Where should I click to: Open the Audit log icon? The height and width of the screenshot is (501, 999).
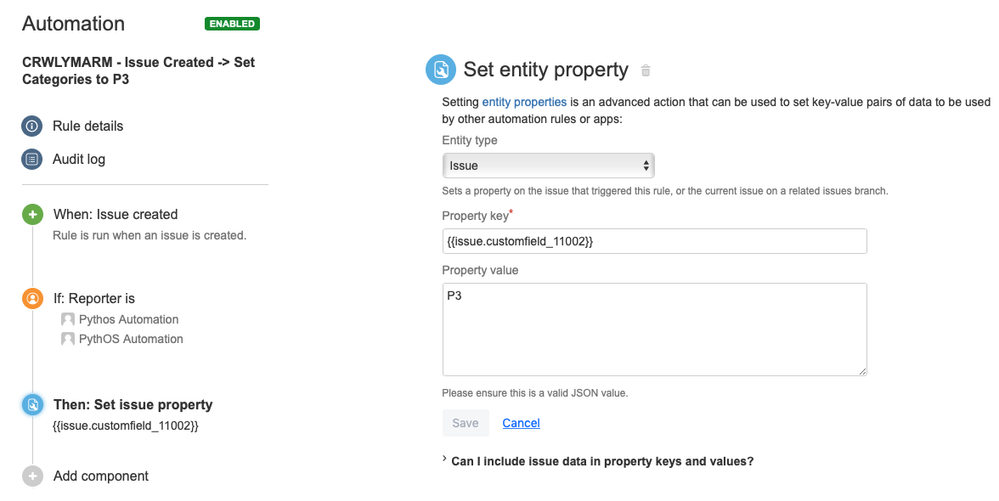point(32,159)
